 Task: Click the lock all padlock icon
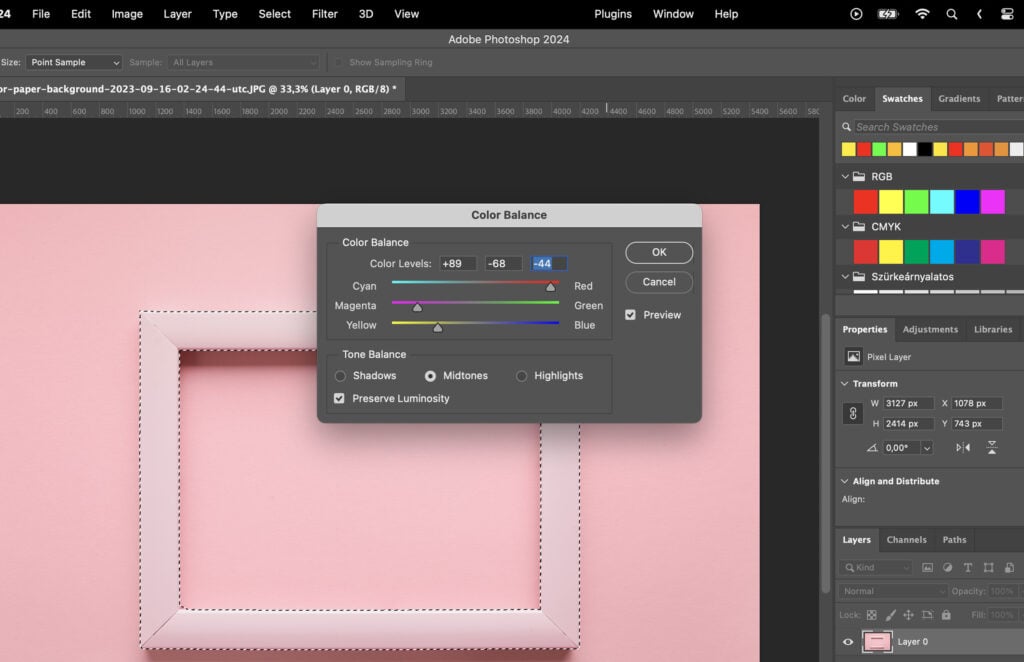946,615
